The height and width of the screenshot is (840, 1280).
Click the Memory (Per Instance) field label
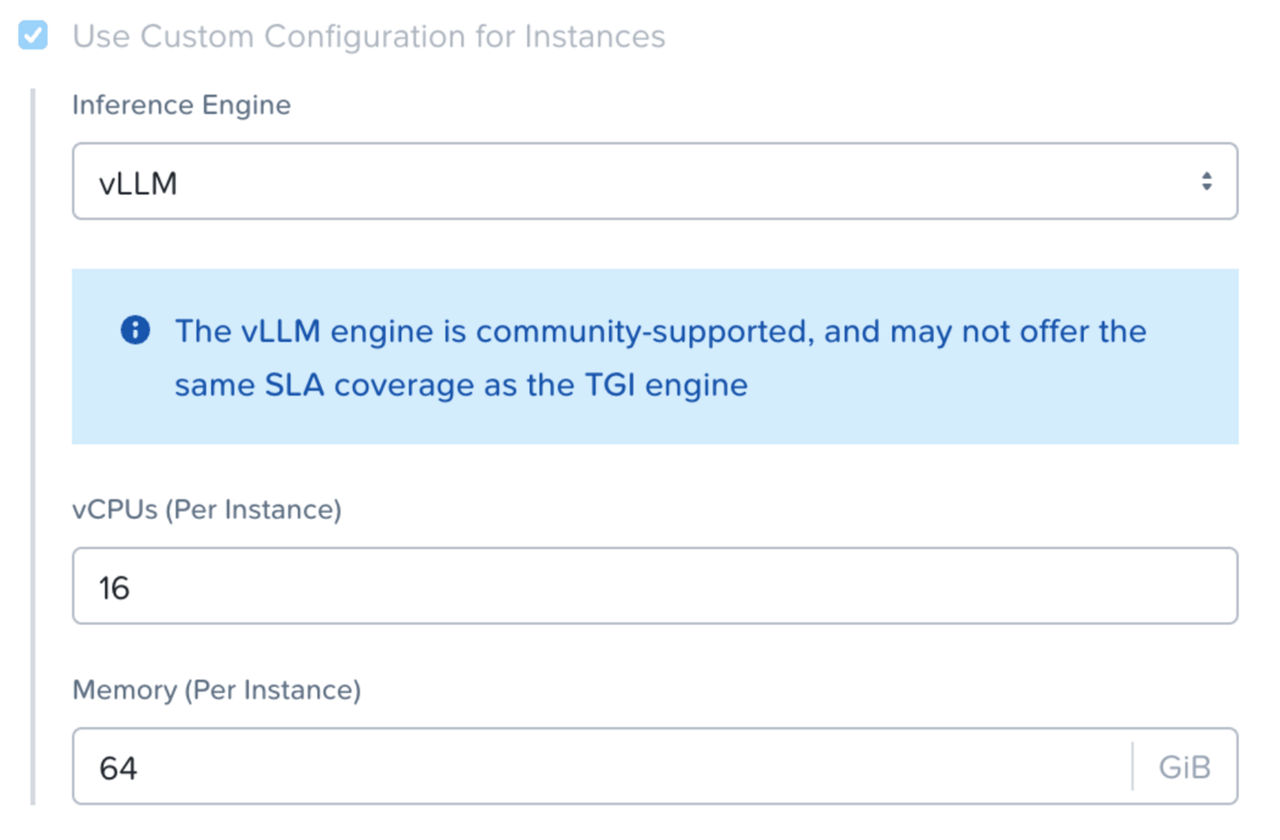(217, 689)
